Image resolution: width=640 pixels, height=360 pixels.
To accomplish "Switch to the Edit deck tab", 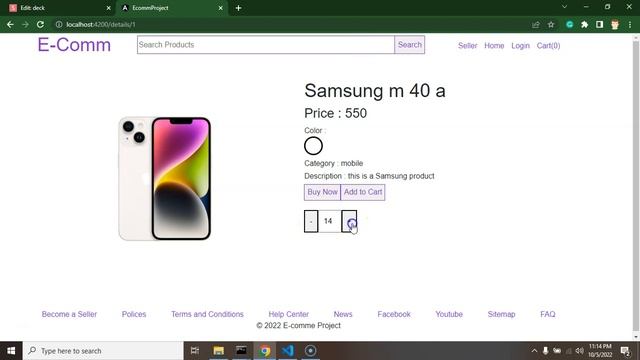I will point(57,8).
